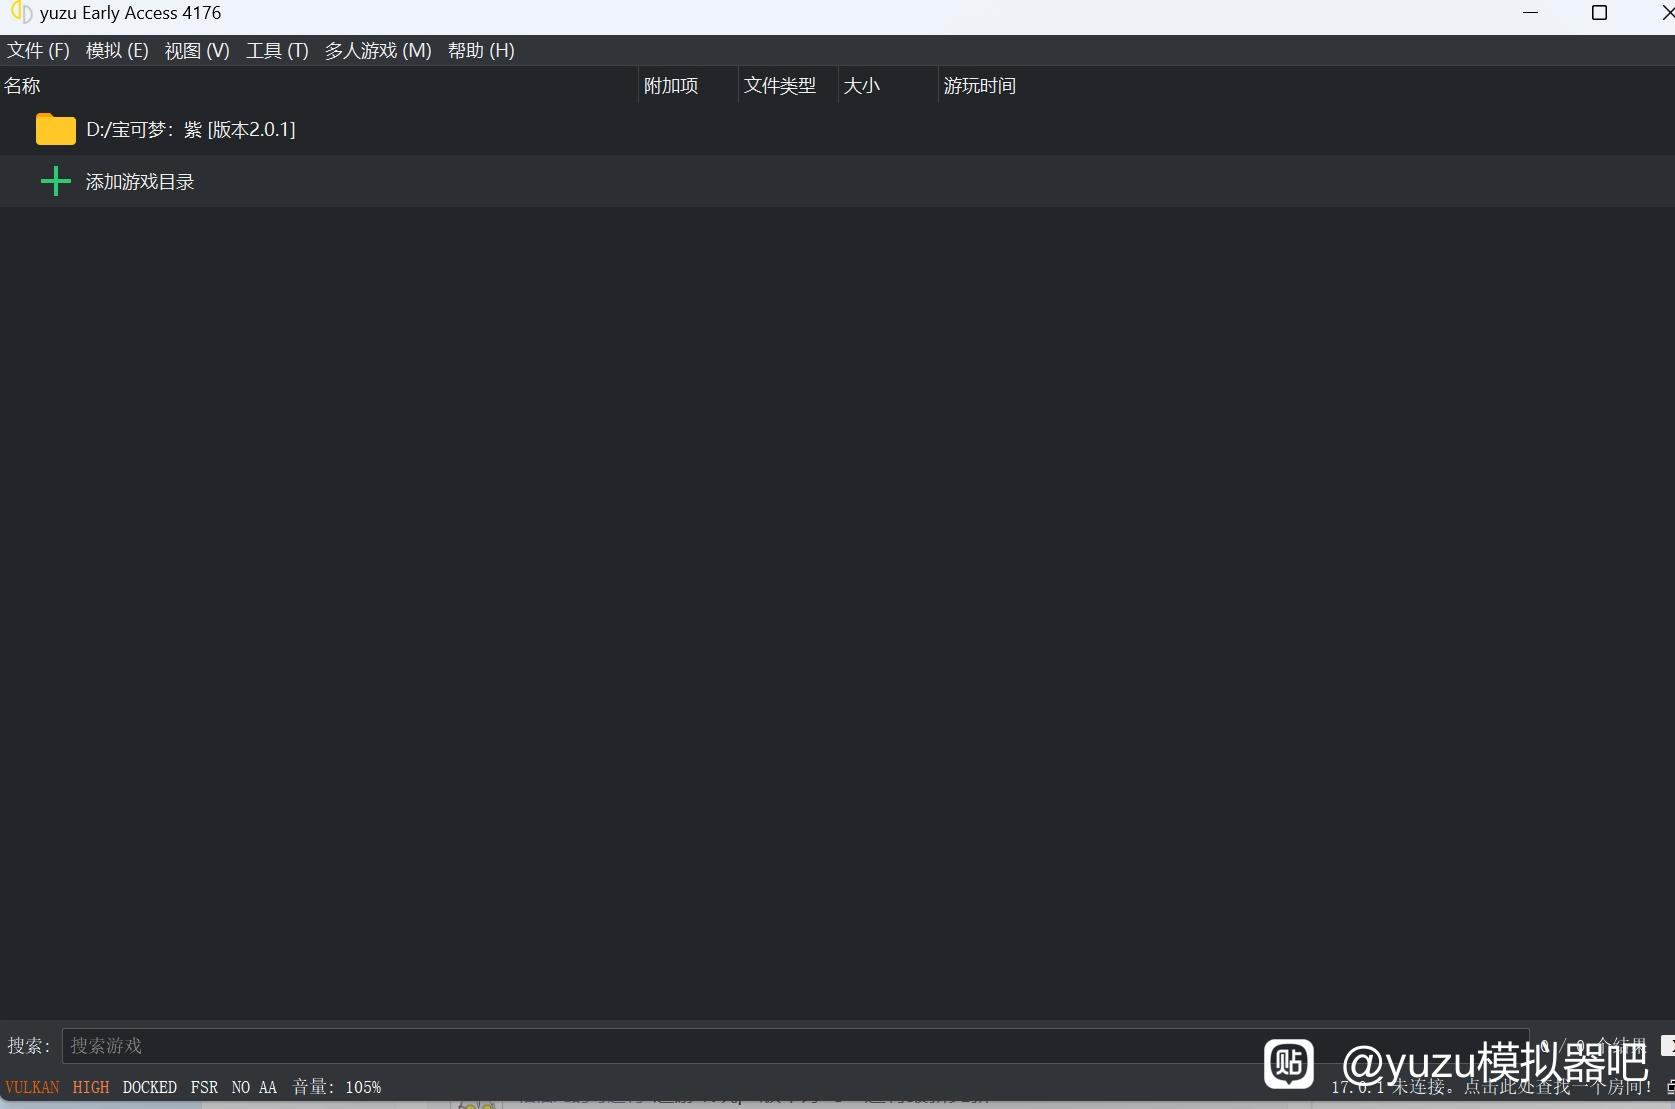Select the D:/宝可梦：紫 [版本2.0.1] directory row
The height and width of the screenshot is (1109, 1675).
coord(837,129)
